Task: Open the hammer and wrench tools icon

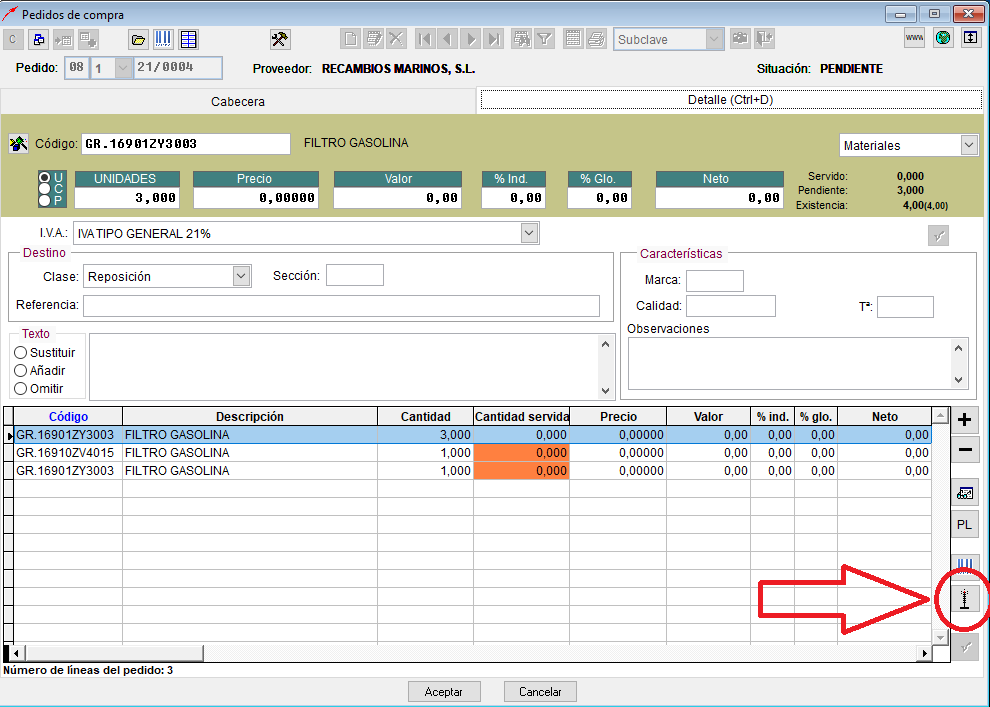Action: [x=280, y=40]
